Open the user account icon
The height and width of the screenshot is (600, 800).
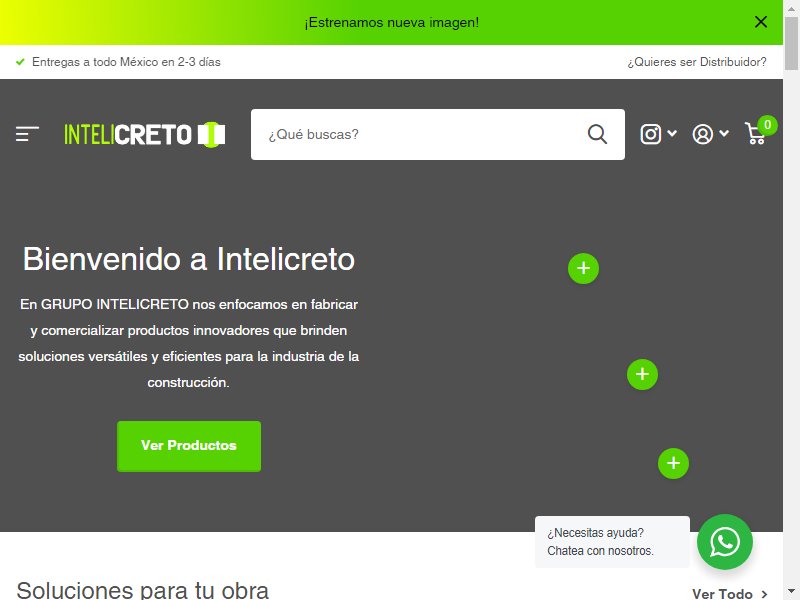(703, 134)
